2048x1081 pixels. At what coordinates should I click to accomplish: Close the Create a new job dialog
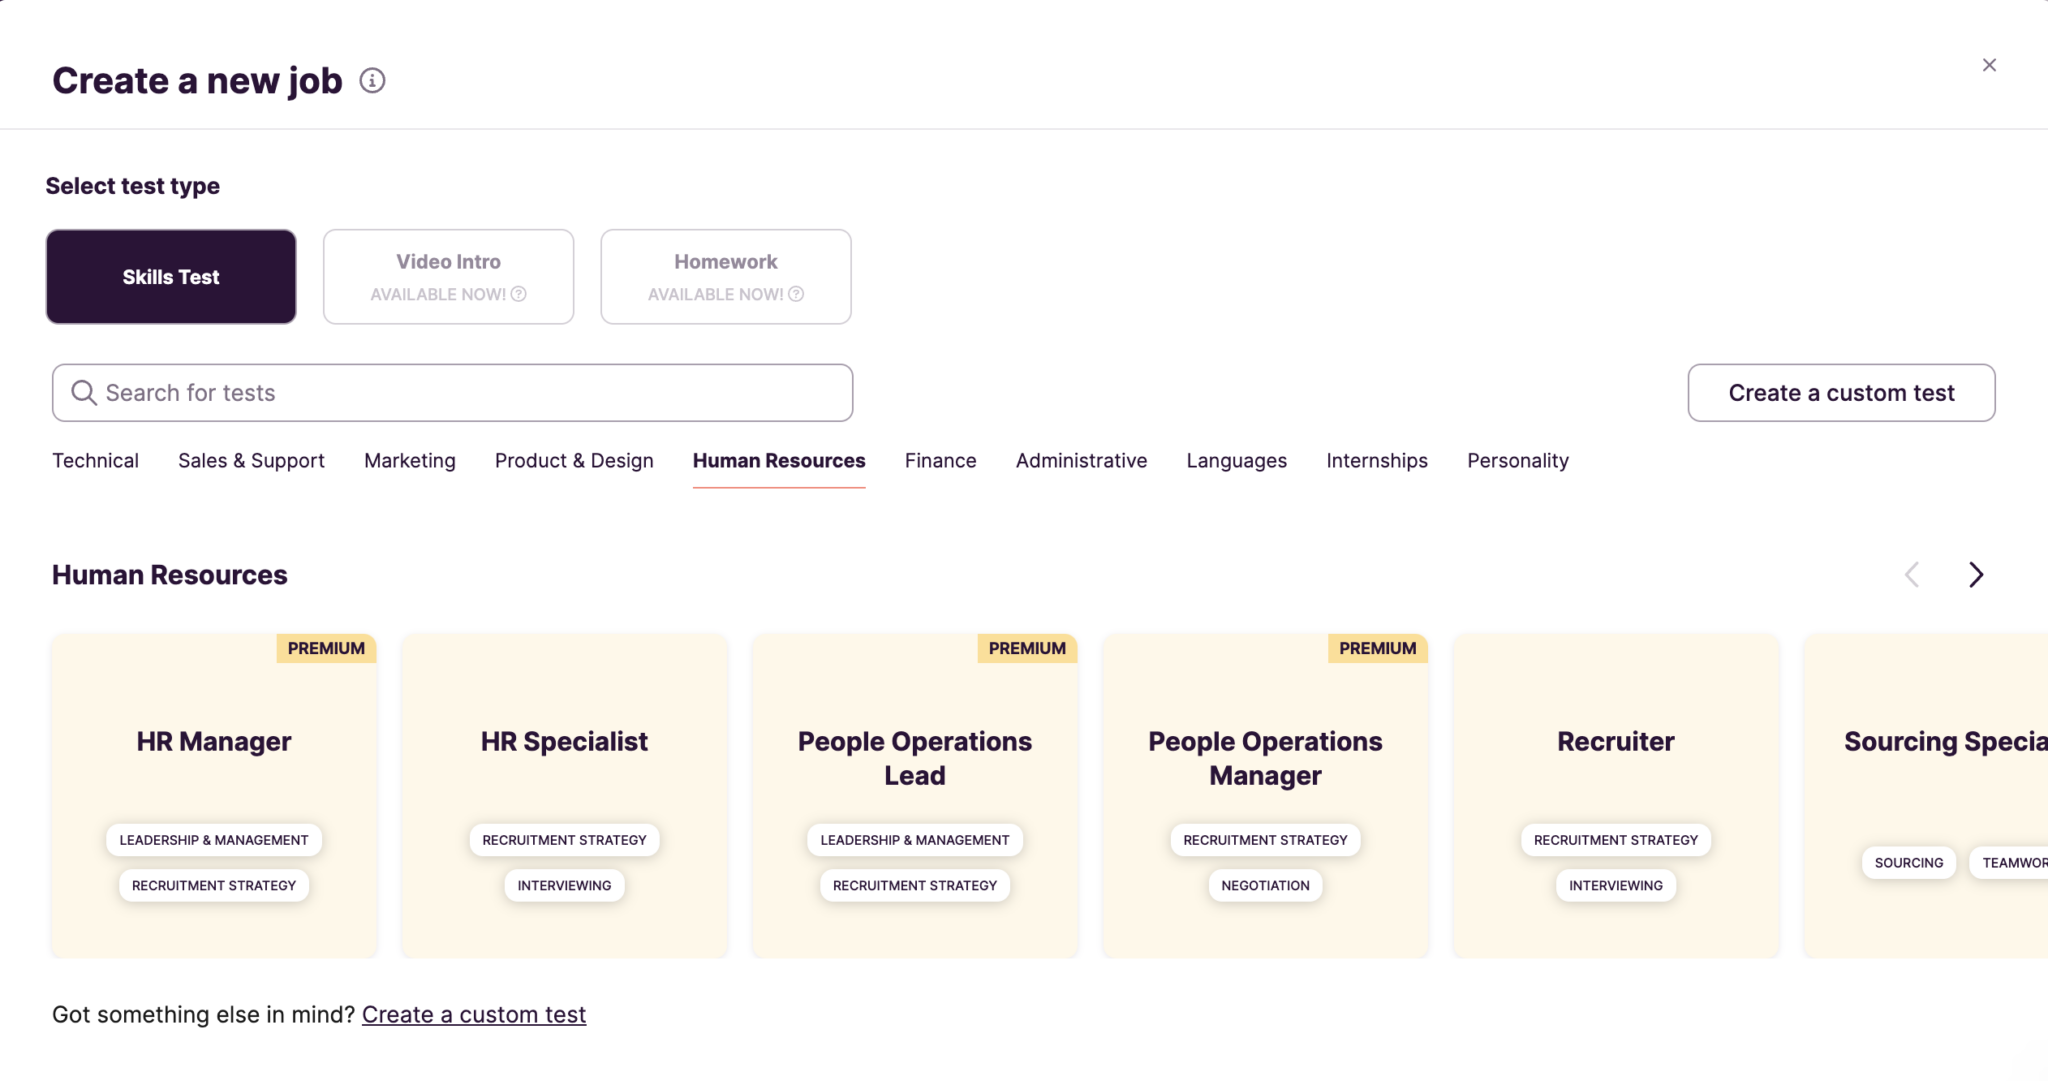coord(1989,64)
